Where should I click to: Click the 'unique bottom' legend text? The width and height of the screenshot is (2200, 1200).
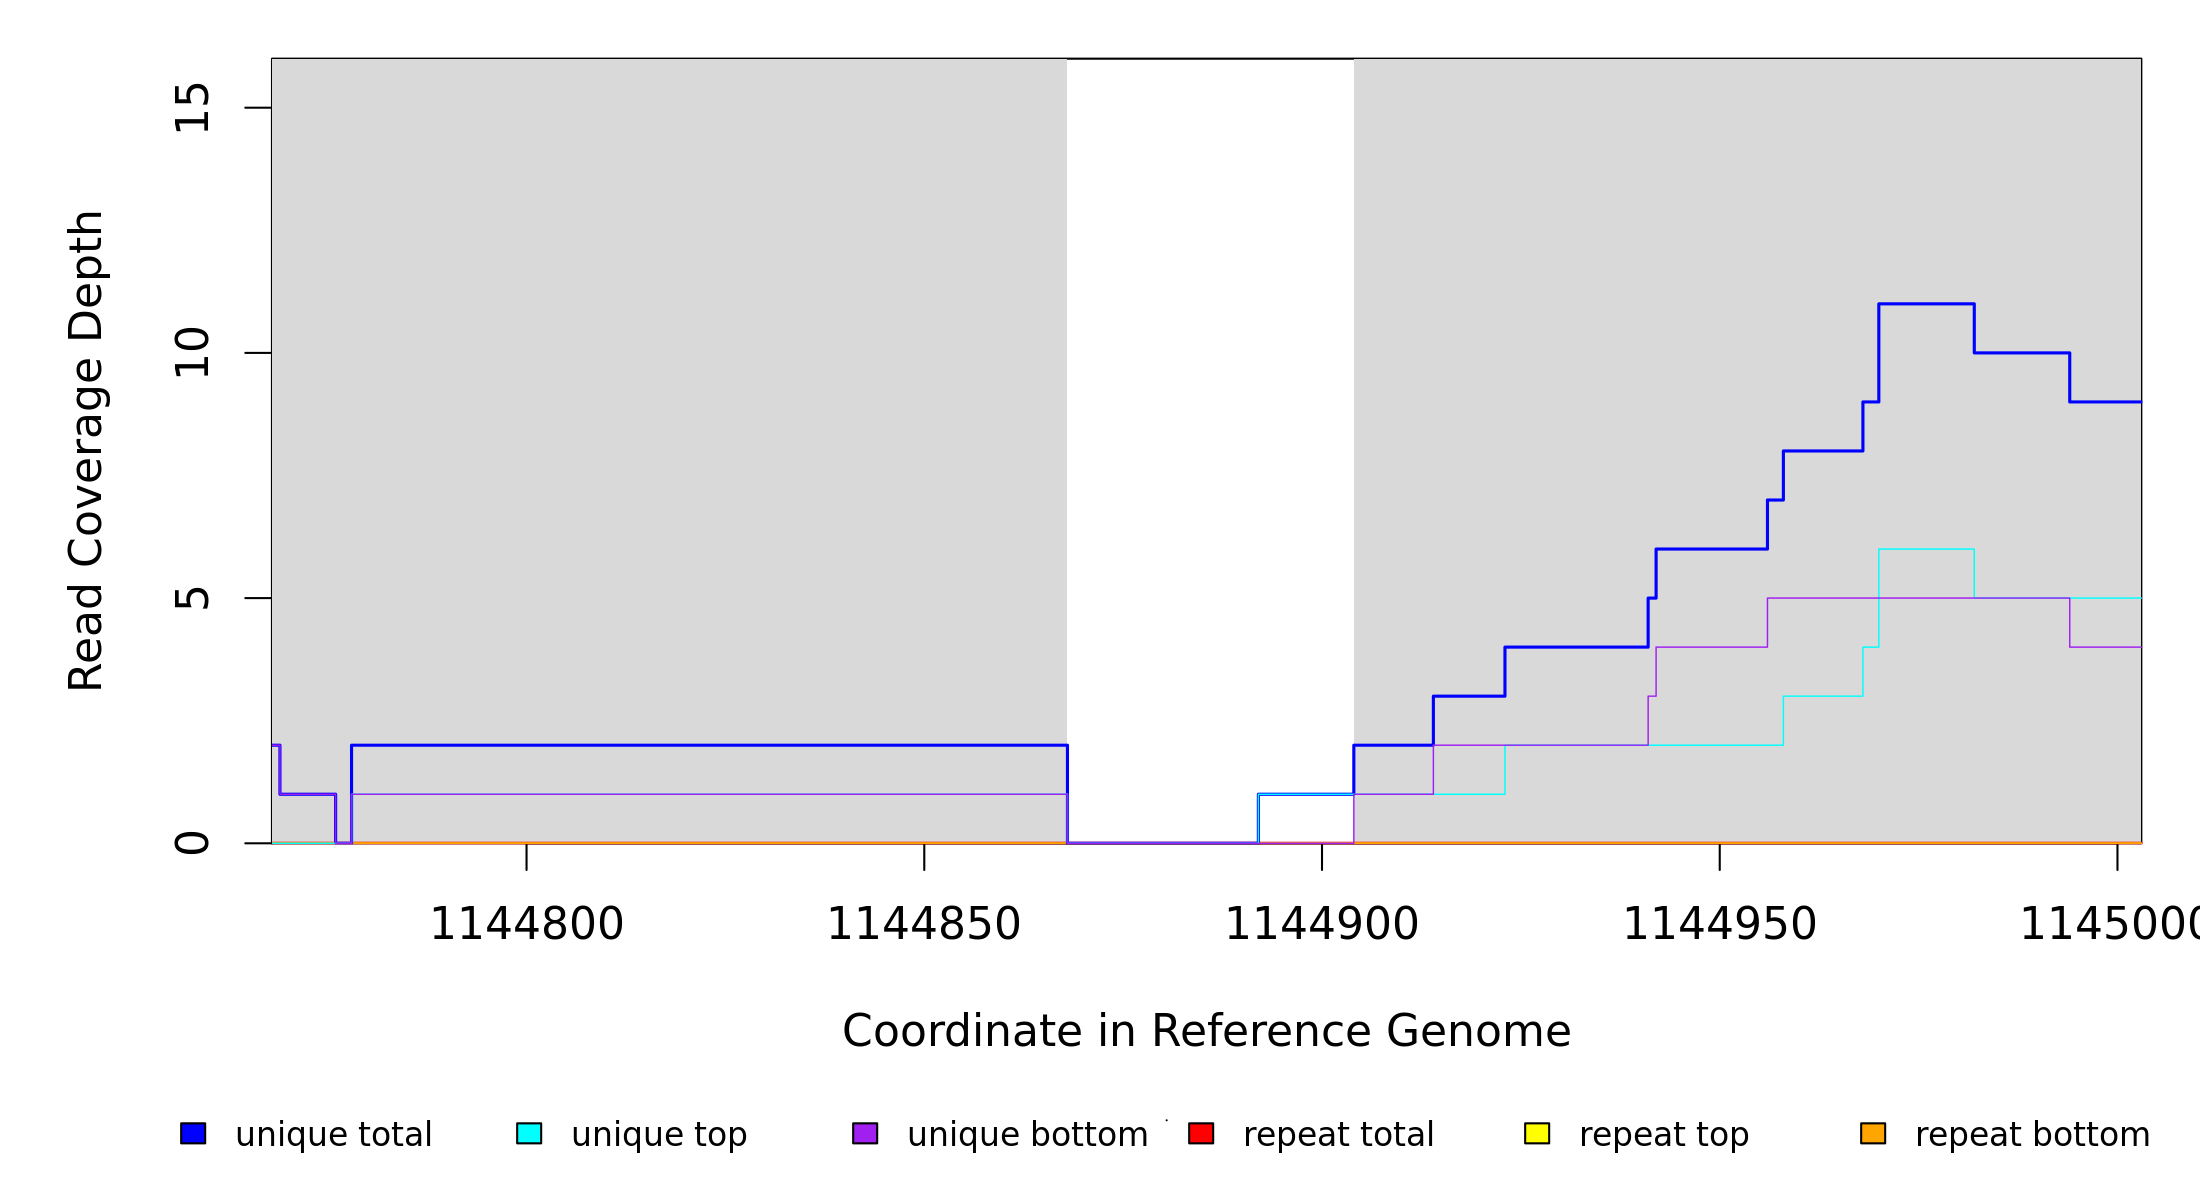tap(1027, 1135)
